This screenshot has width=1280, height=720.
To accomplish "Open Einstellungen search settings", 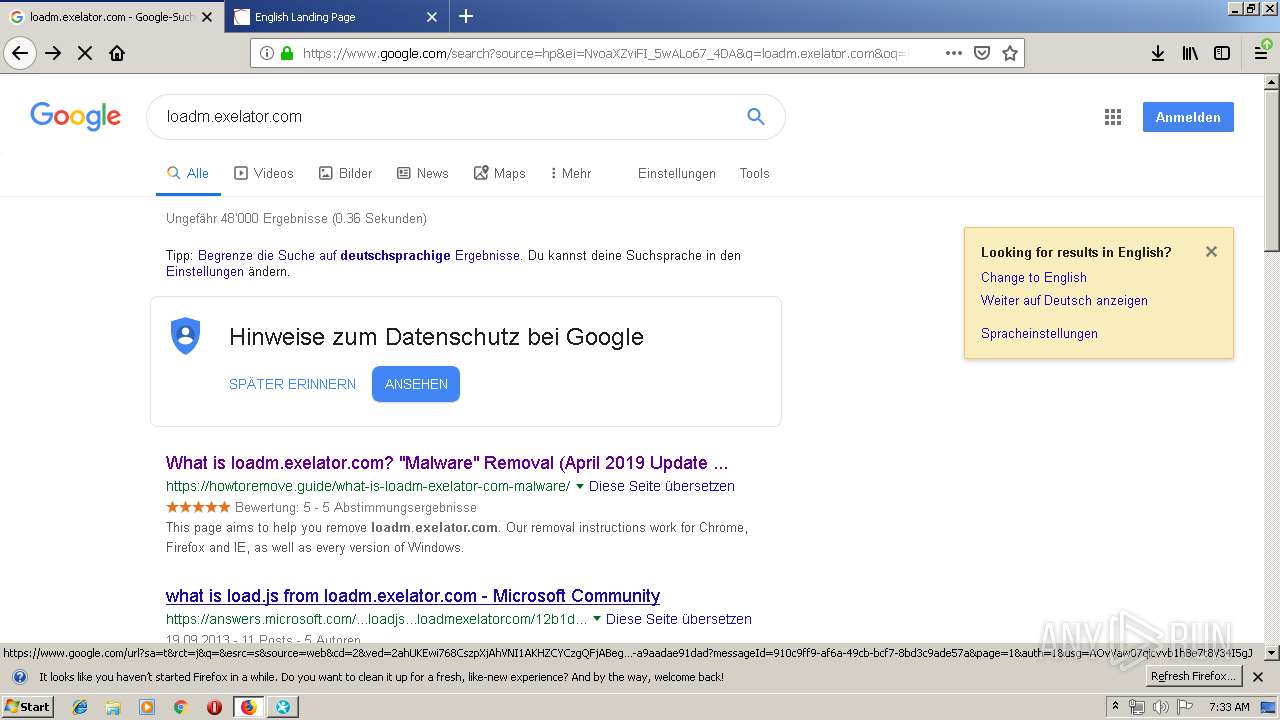I will click(677, 173).
